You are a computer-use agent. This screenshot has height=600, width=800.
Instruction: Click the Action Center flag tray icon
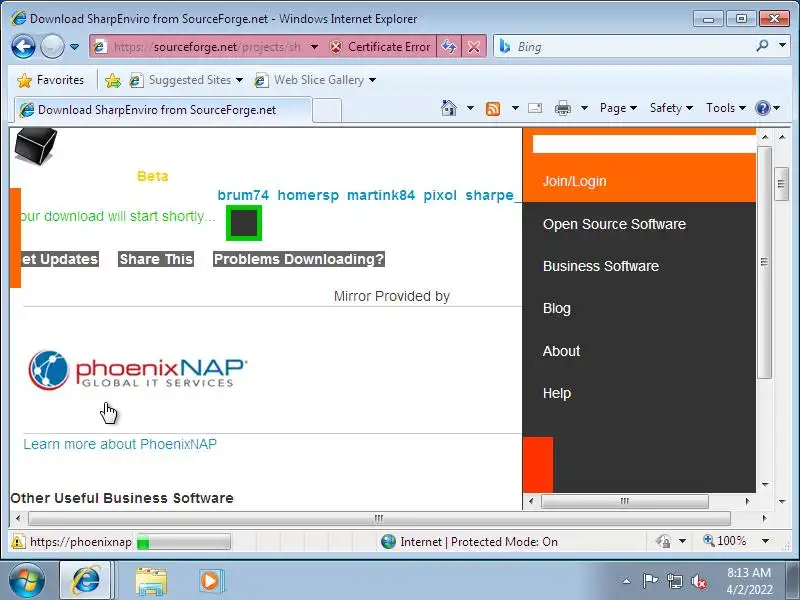[650, 581]
